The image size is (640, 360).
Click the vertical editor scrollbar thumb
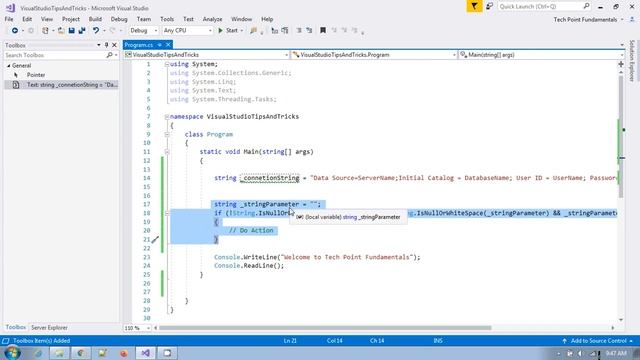621,137
